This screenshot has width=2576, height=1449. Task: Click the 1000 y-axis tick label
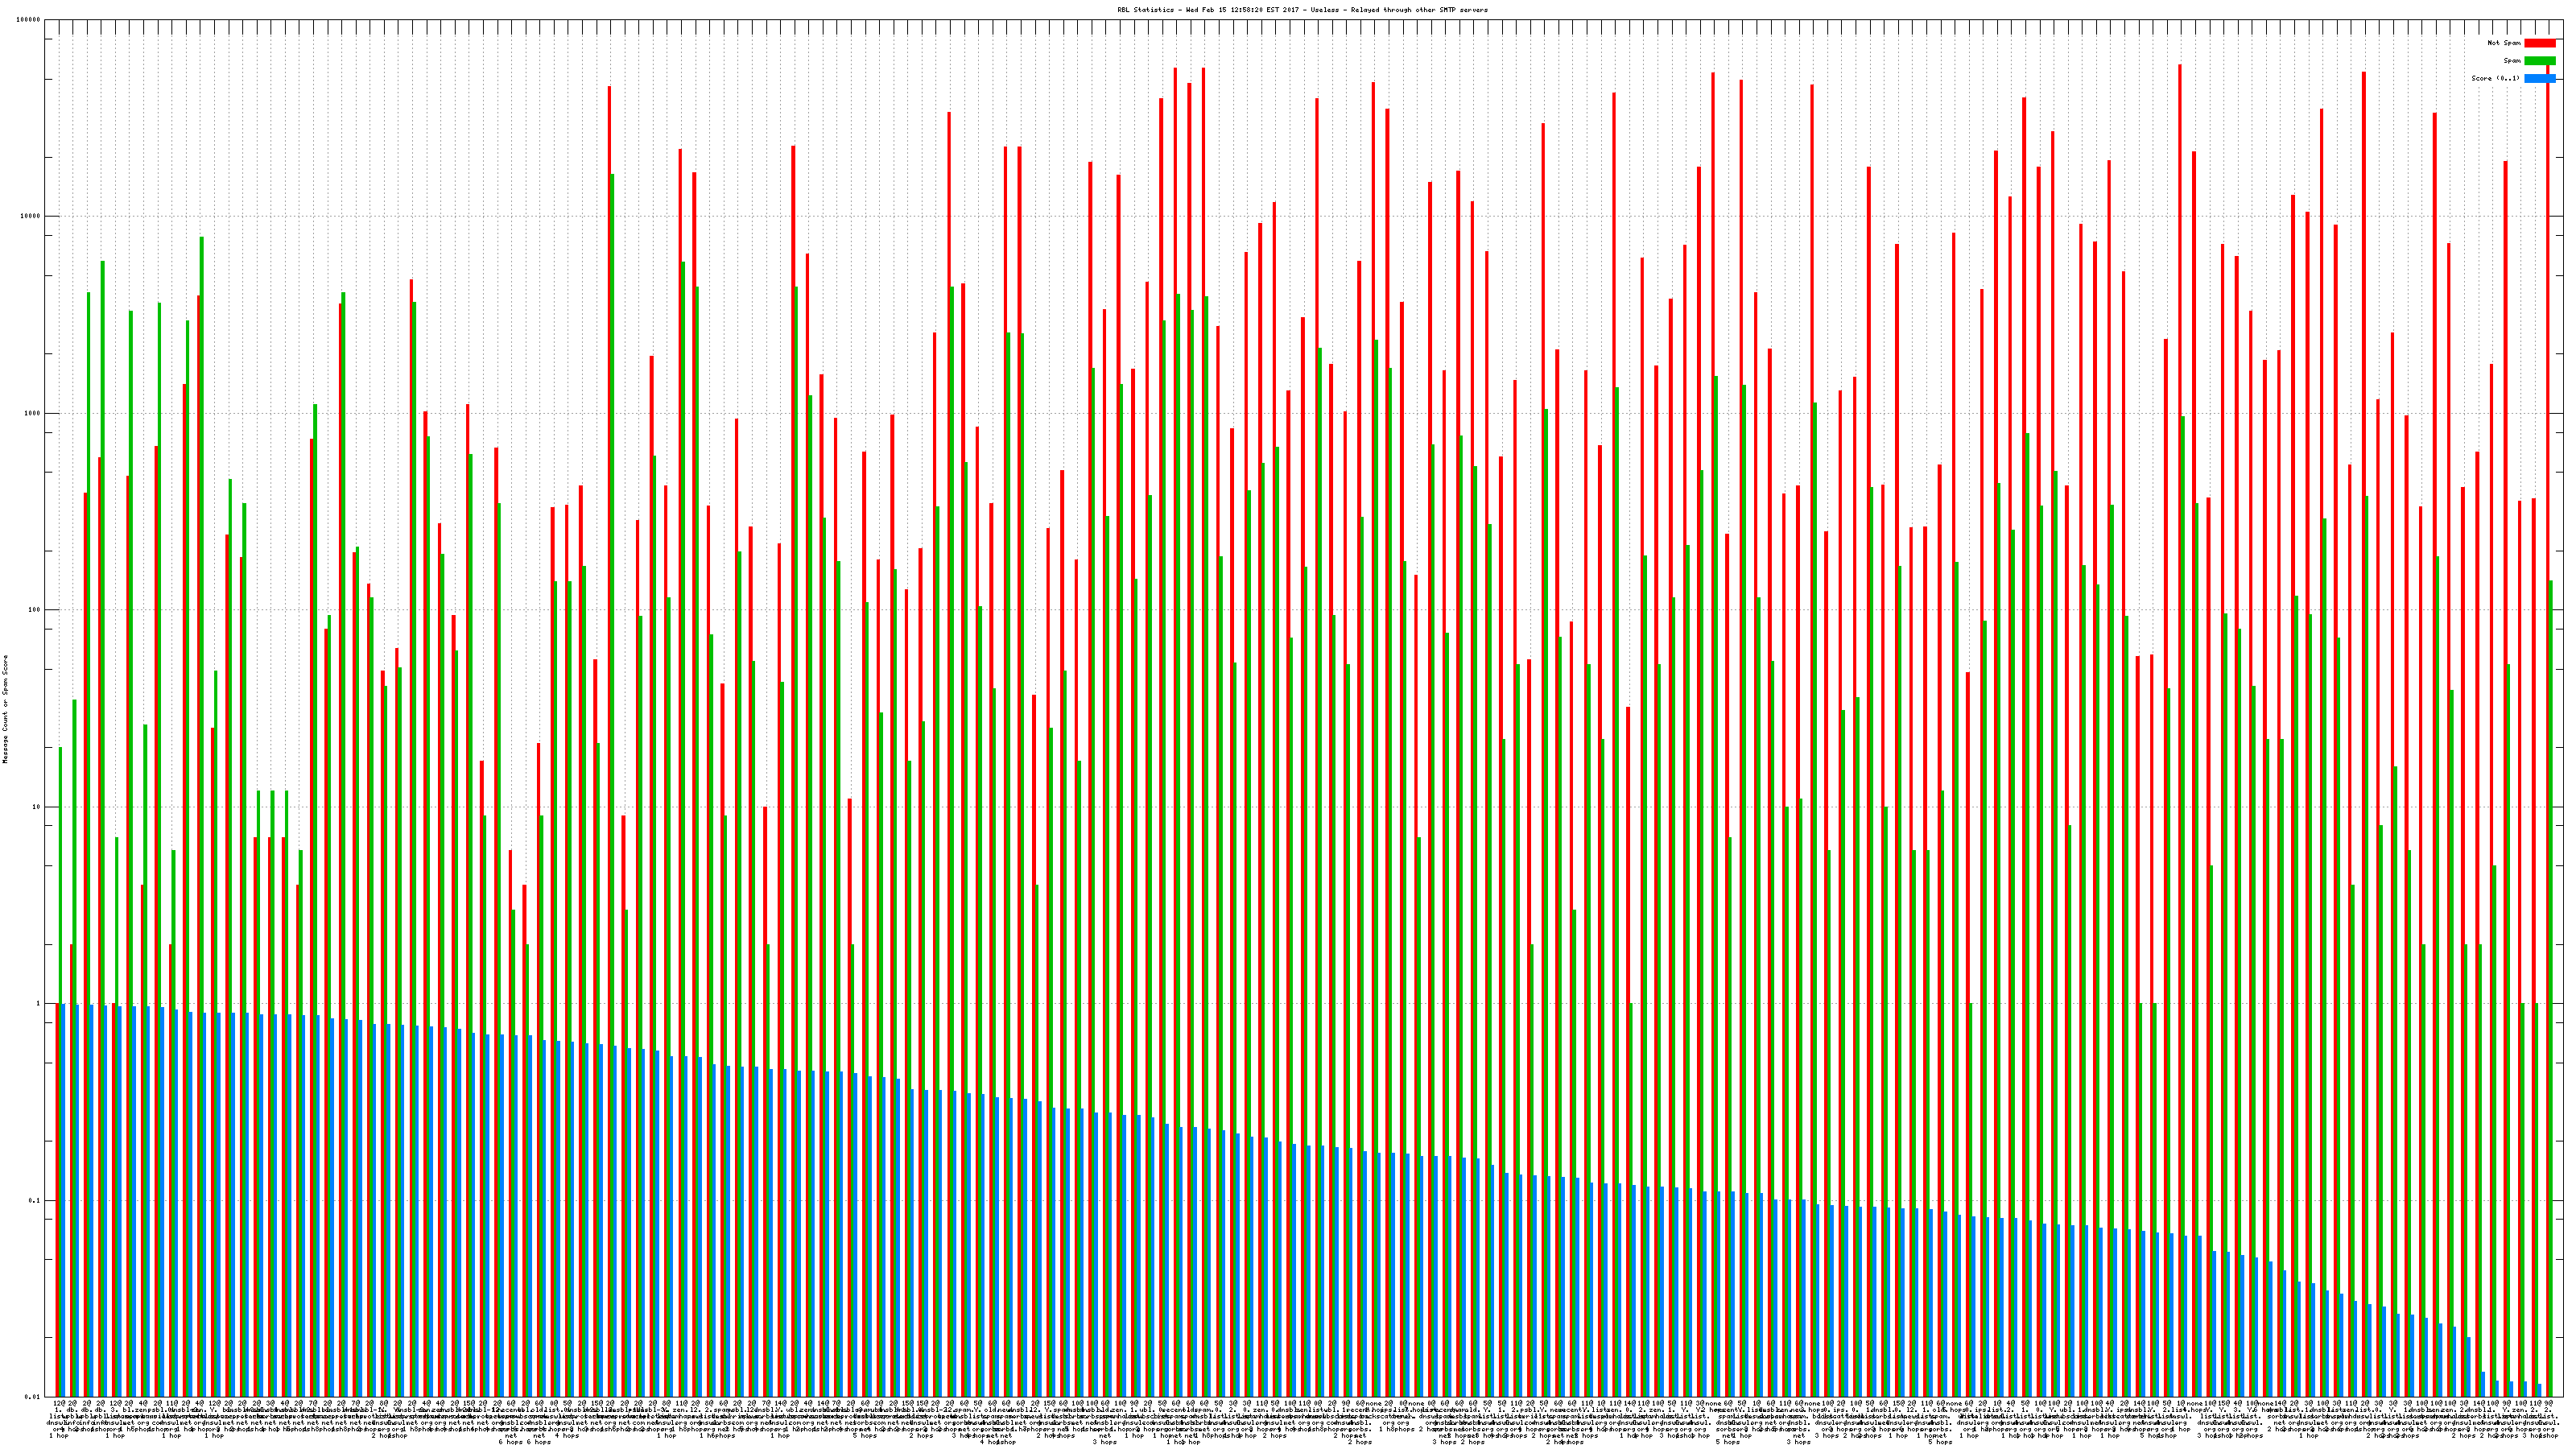(34, 413)
